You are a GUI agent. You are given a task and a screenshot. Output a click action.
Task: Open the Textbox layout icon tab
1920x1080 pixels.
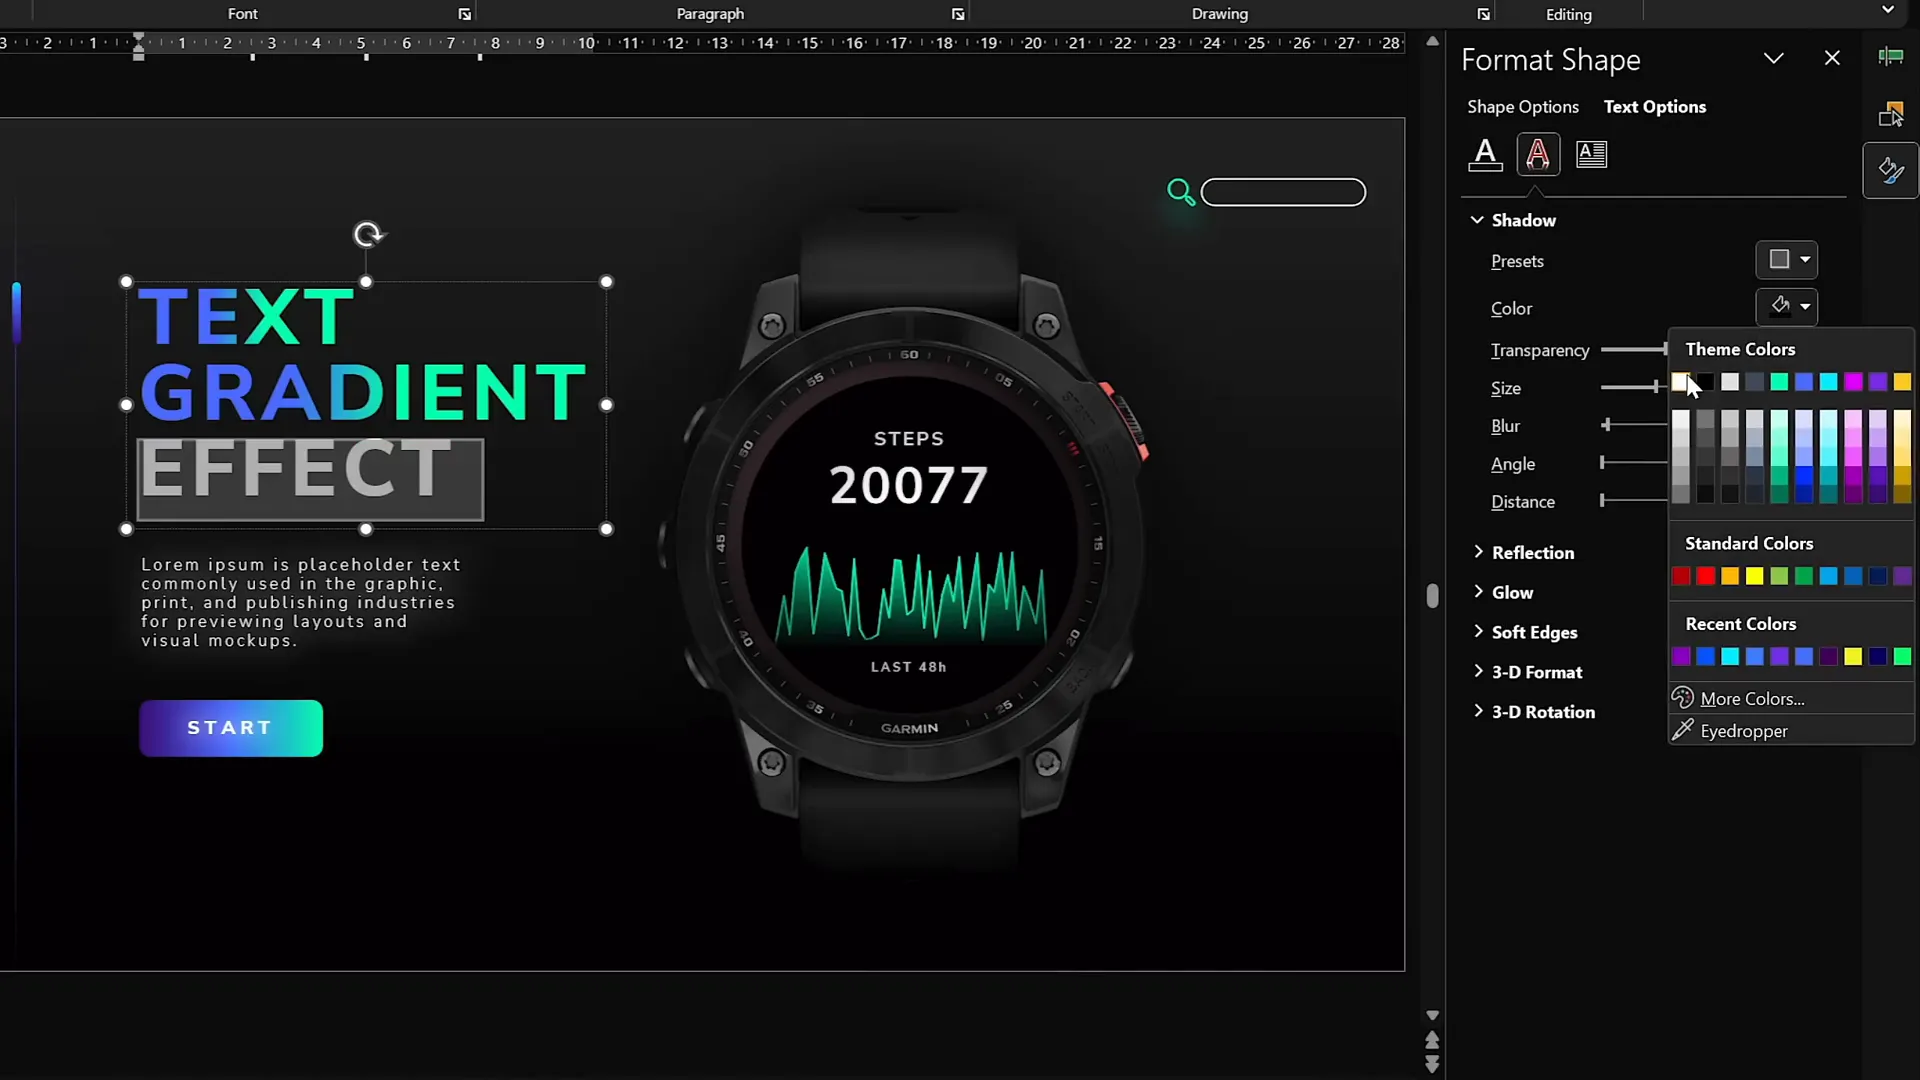[x=1591, y=154]
